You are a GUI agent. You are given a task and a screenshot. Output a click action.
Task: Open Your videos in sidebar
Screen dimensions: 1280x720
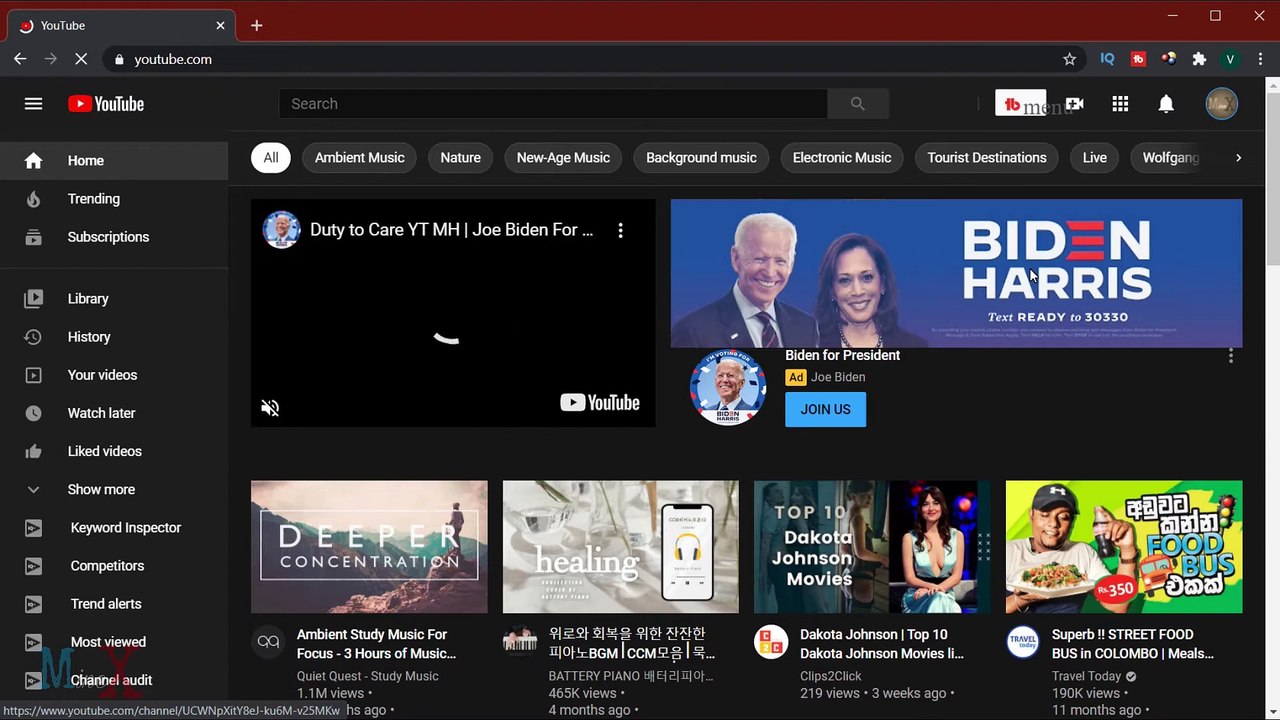click(x=114, y=375)
